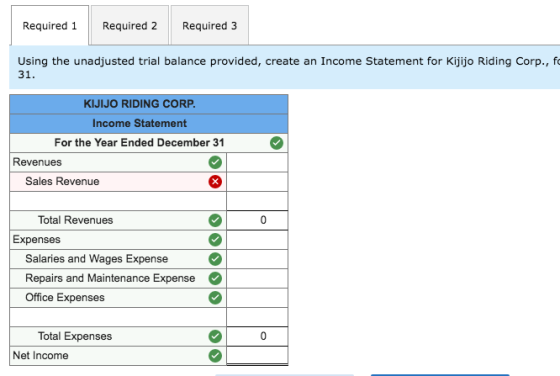Screen dimensions: 560x376
Task: Select the Net Income amount field
Action: [x=257, y=356]
